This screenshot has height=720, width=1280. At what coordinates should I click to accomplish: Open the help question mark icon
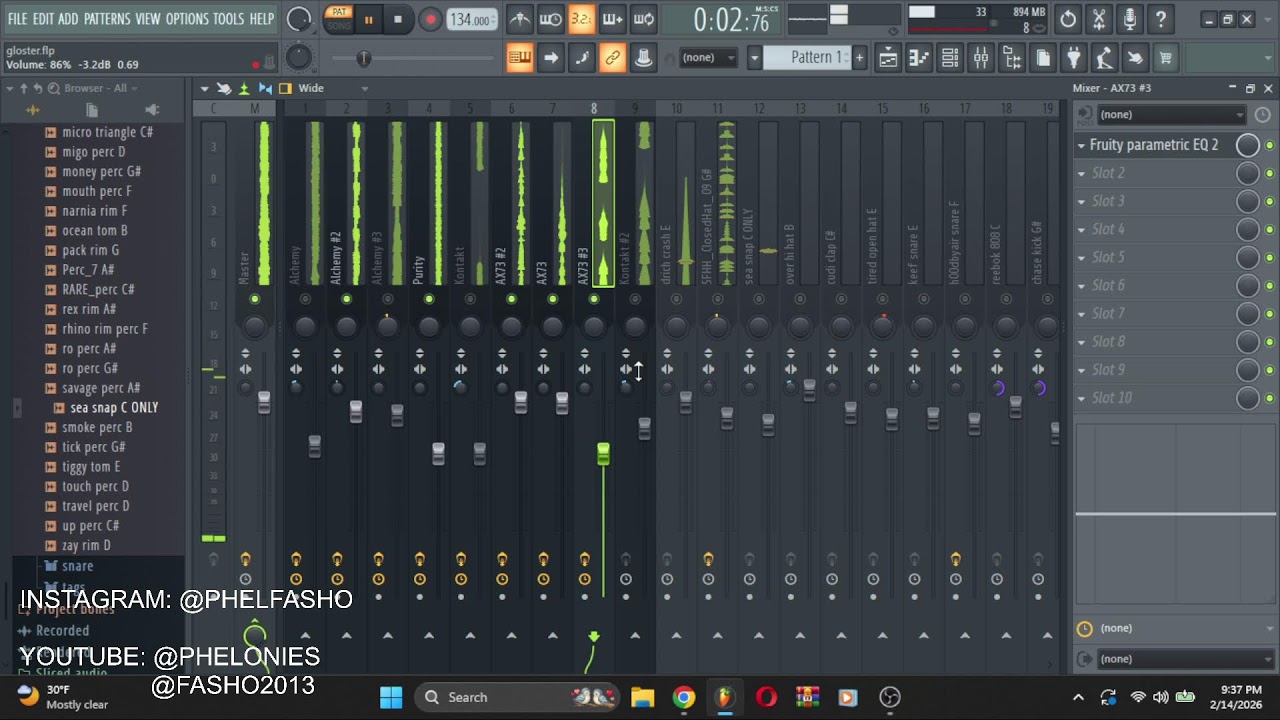click(x=1161, y=19)
